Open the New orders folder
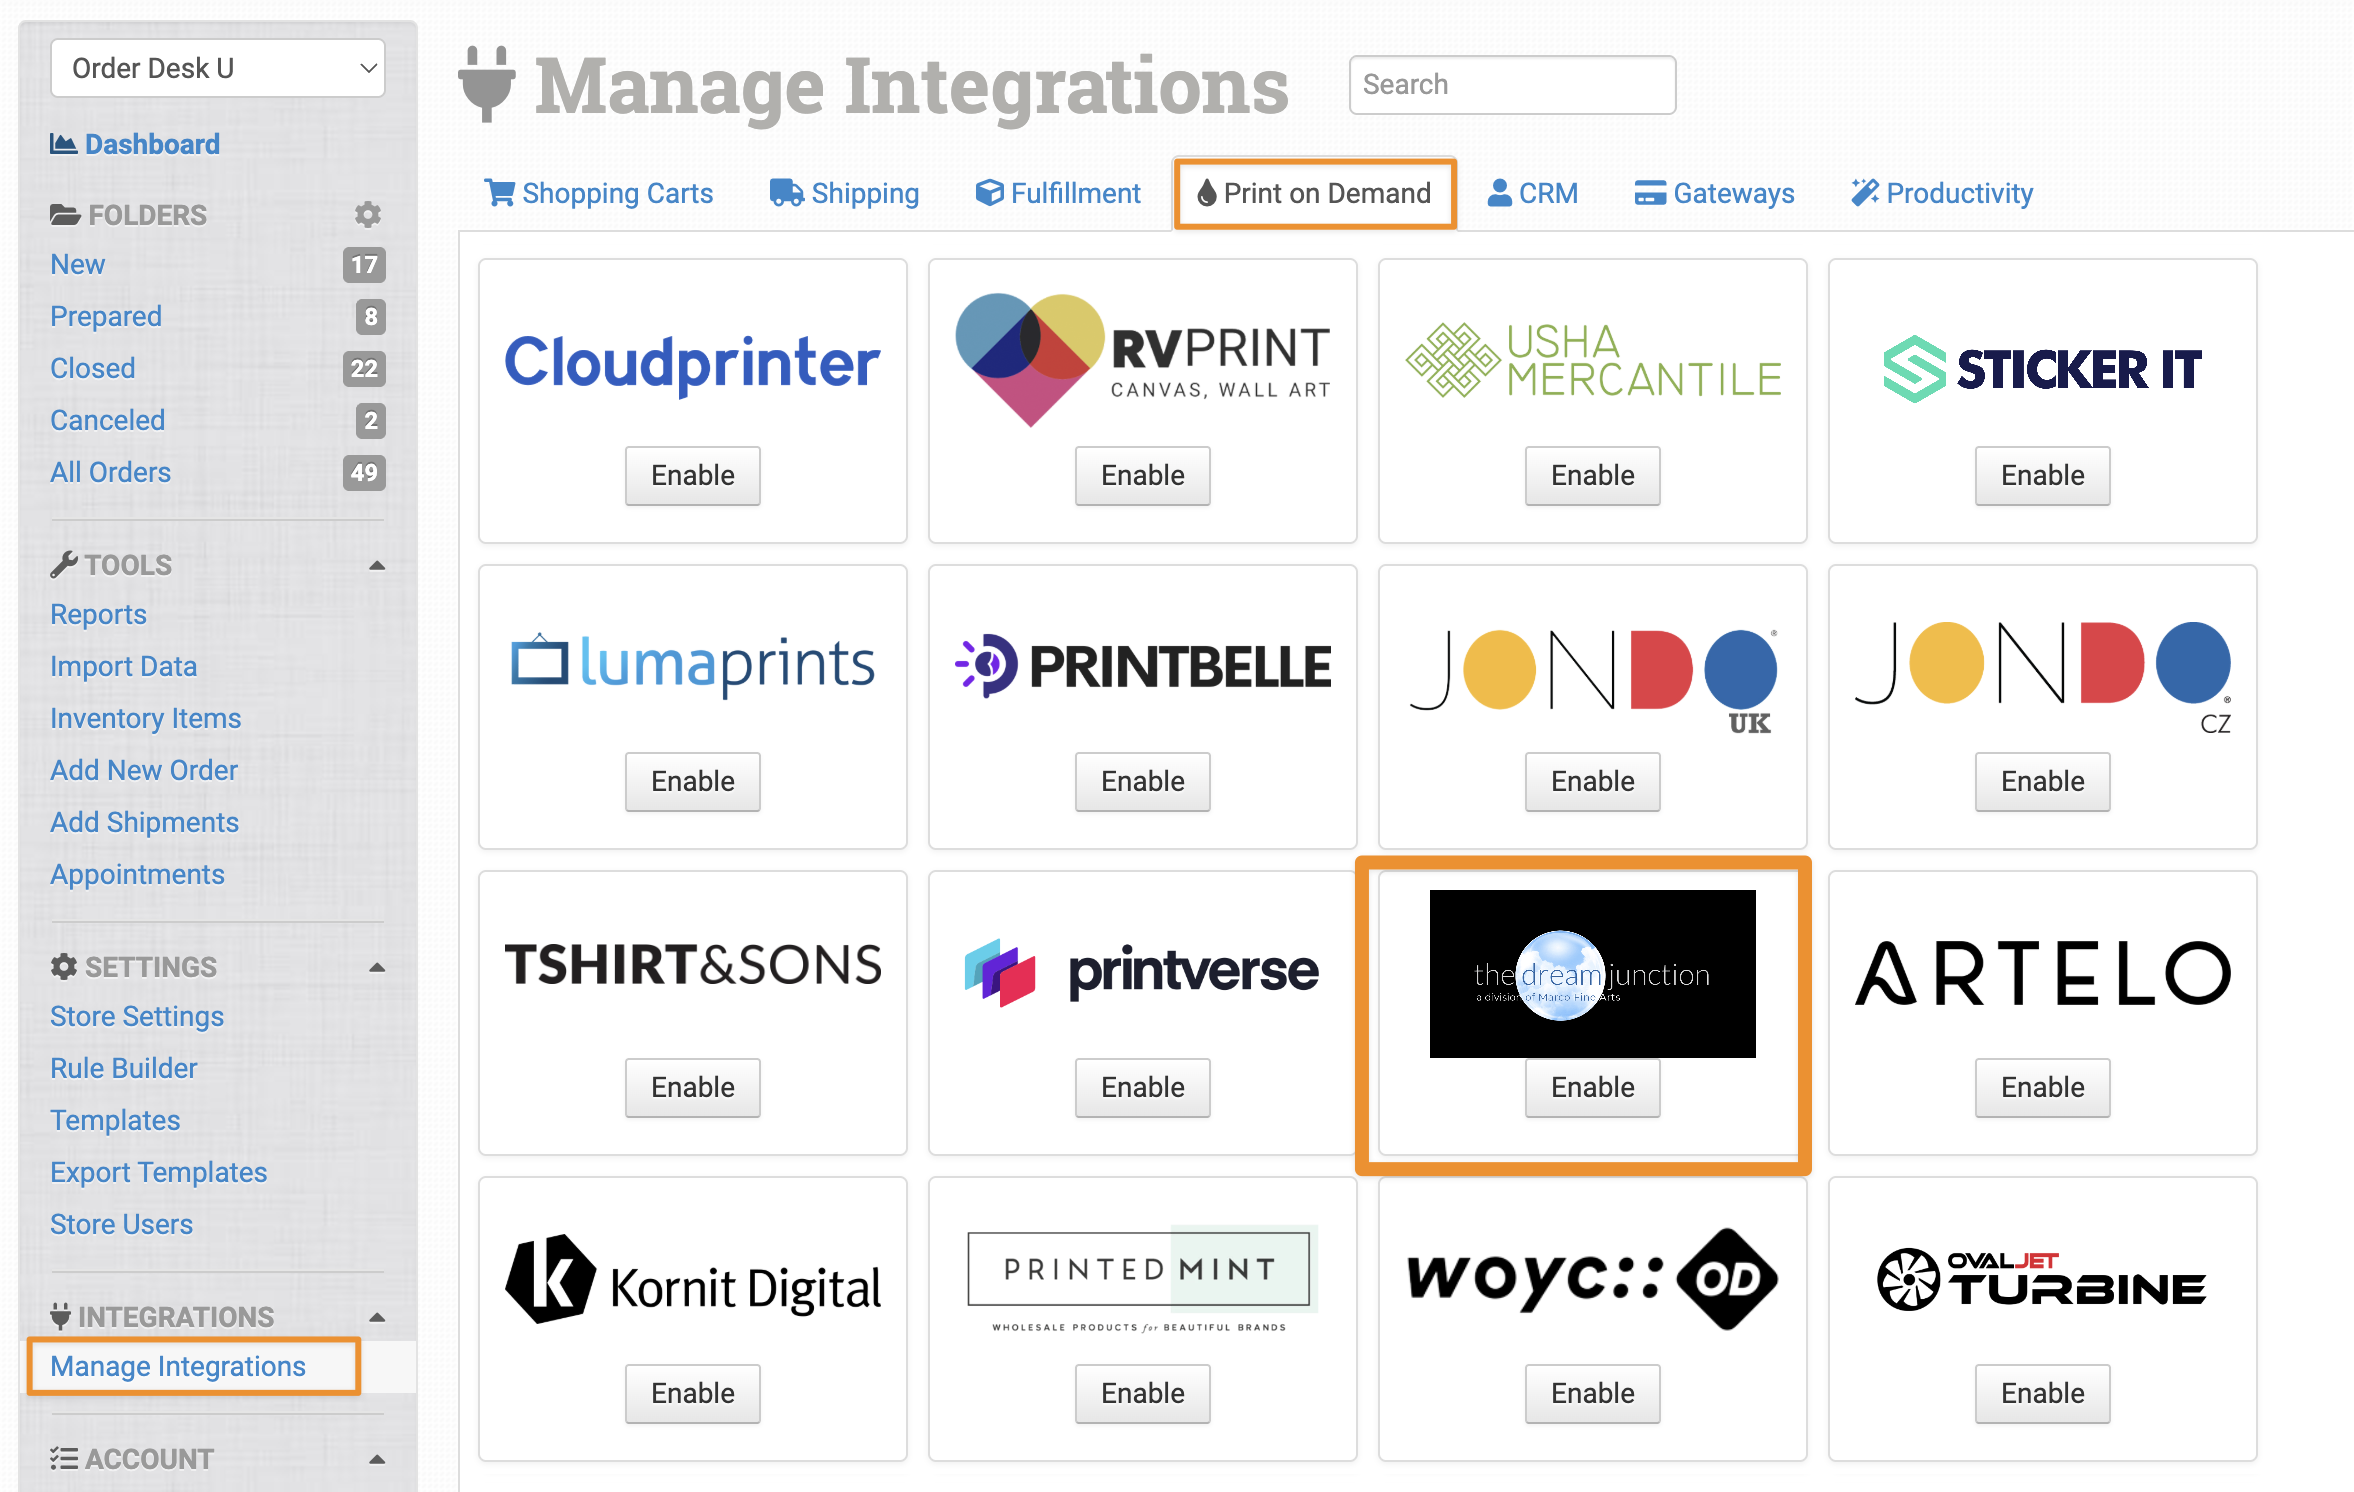This screenshot has height=1492, width=2354. [78, 264]
